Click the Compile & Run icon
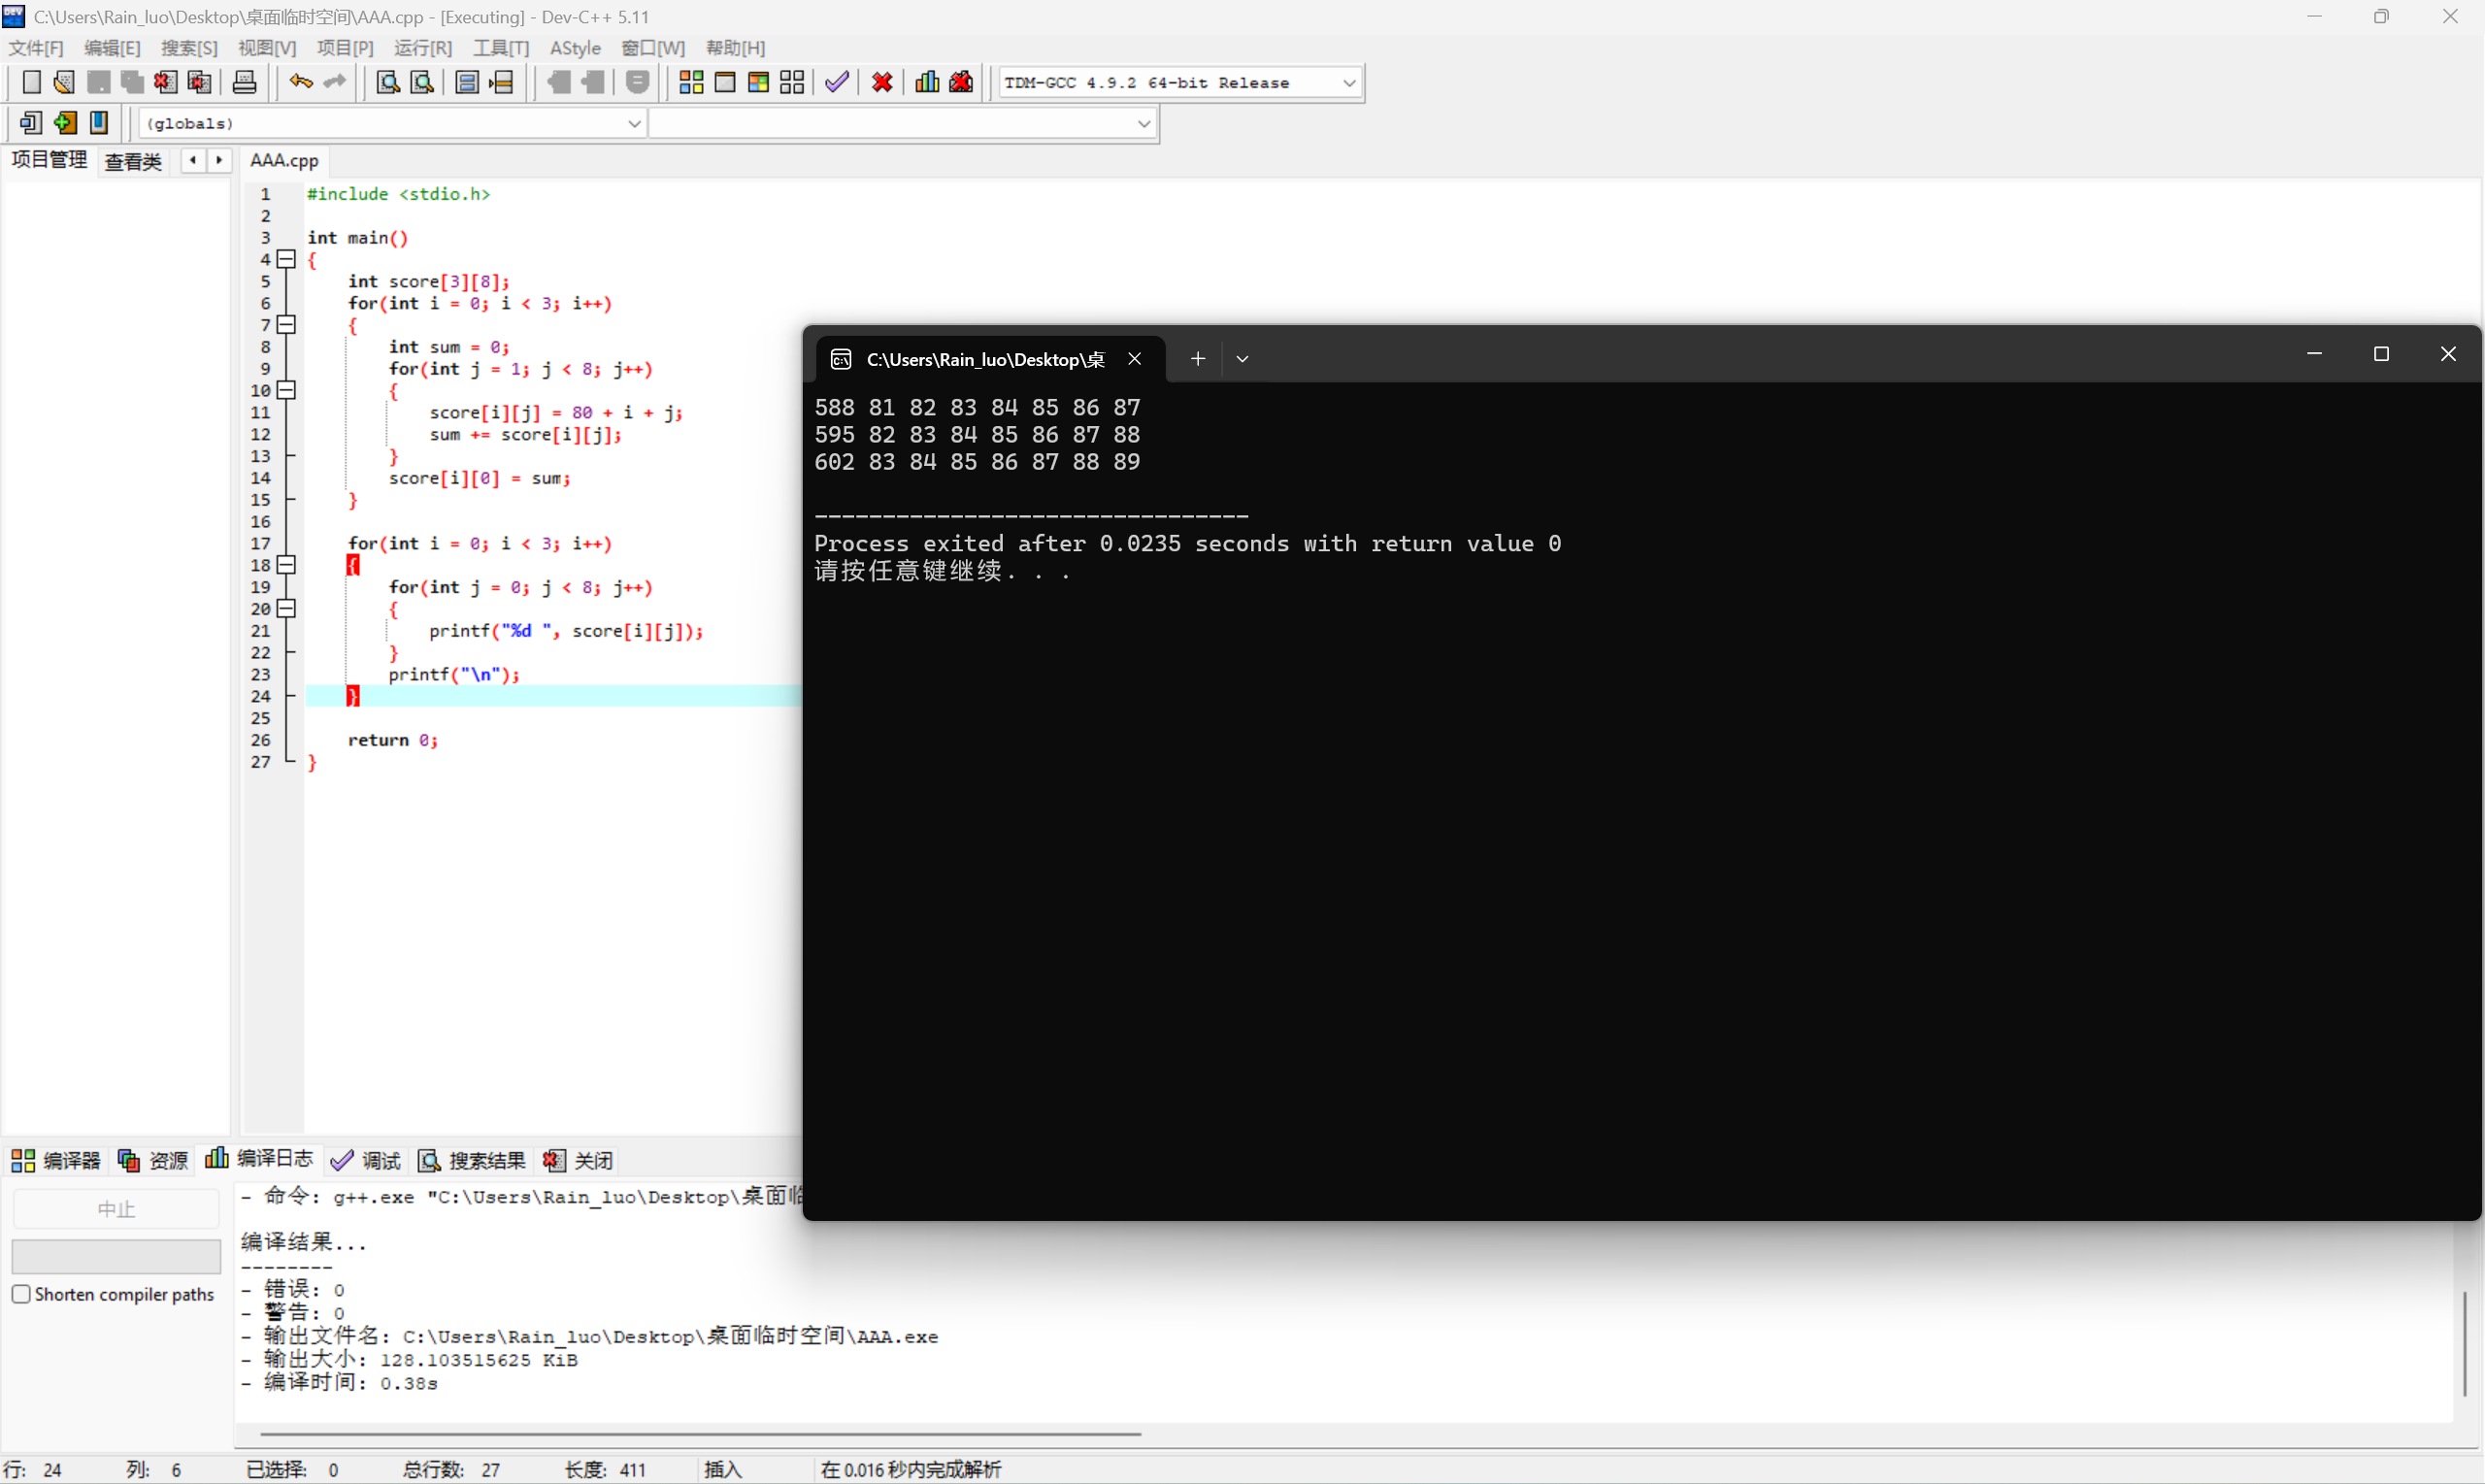2485x1484 pixels. click(758, 82)
